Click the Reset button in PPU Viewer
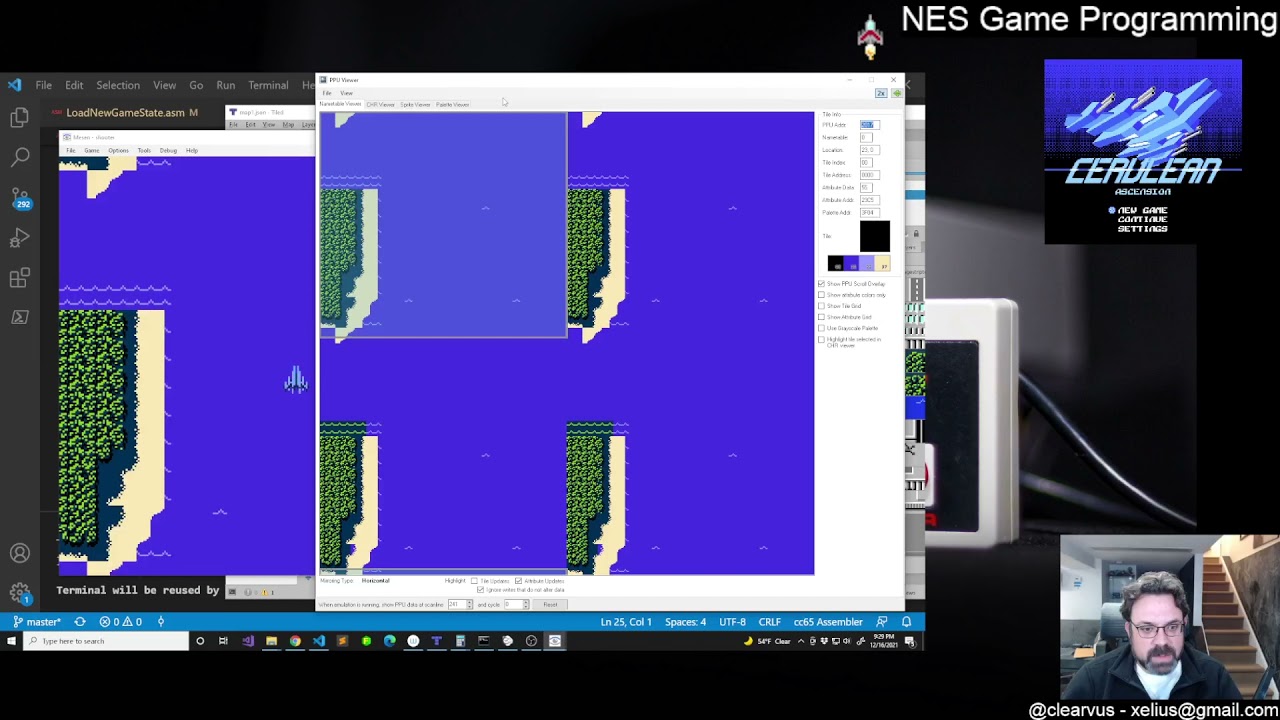This screenshot has height=720, width=1280. click(x=550, y=604)
